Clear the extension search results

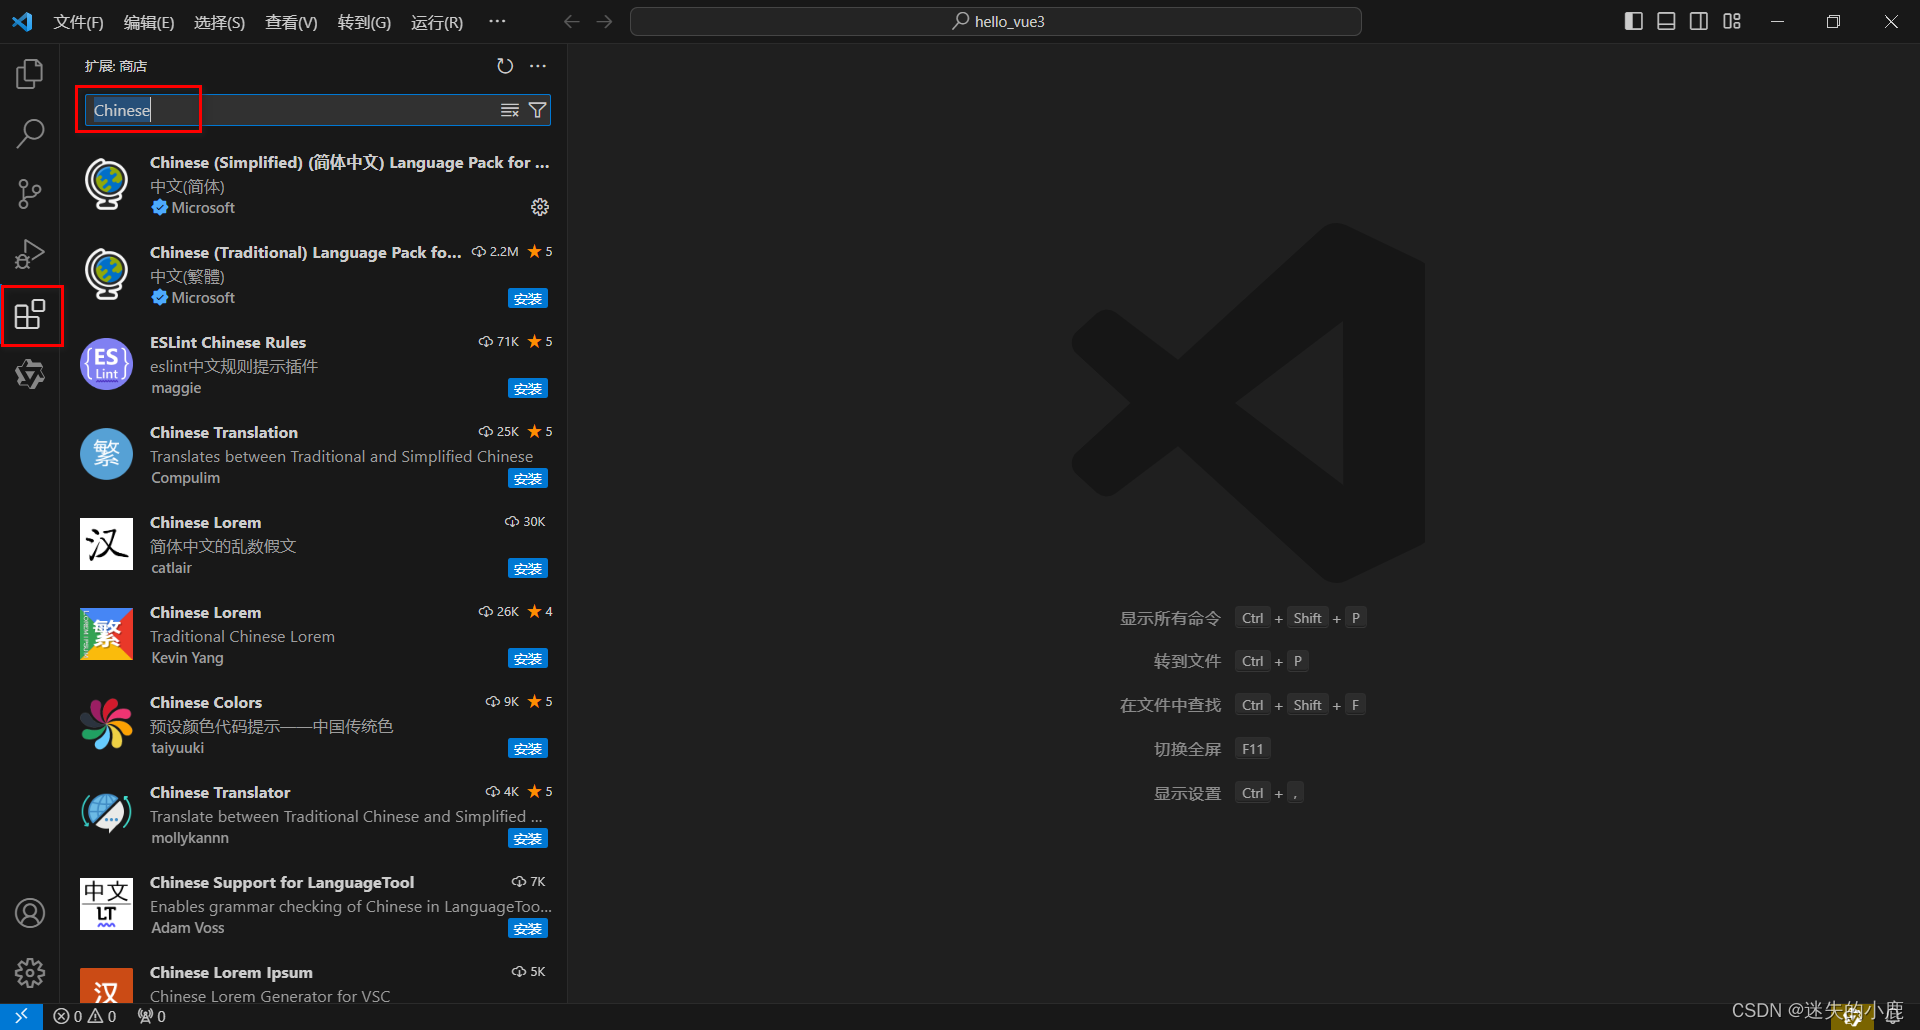tap(510, 110)
